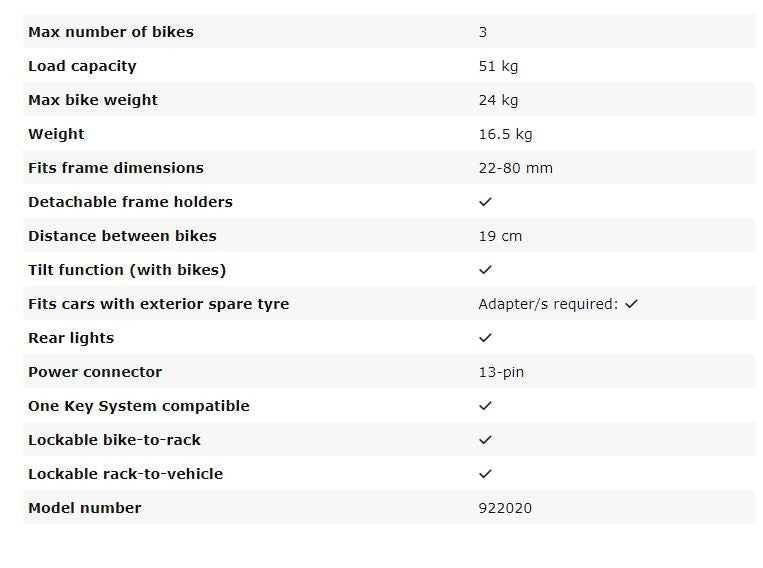Click checkmark beside Adapter/s required

(x=631, y=304)
